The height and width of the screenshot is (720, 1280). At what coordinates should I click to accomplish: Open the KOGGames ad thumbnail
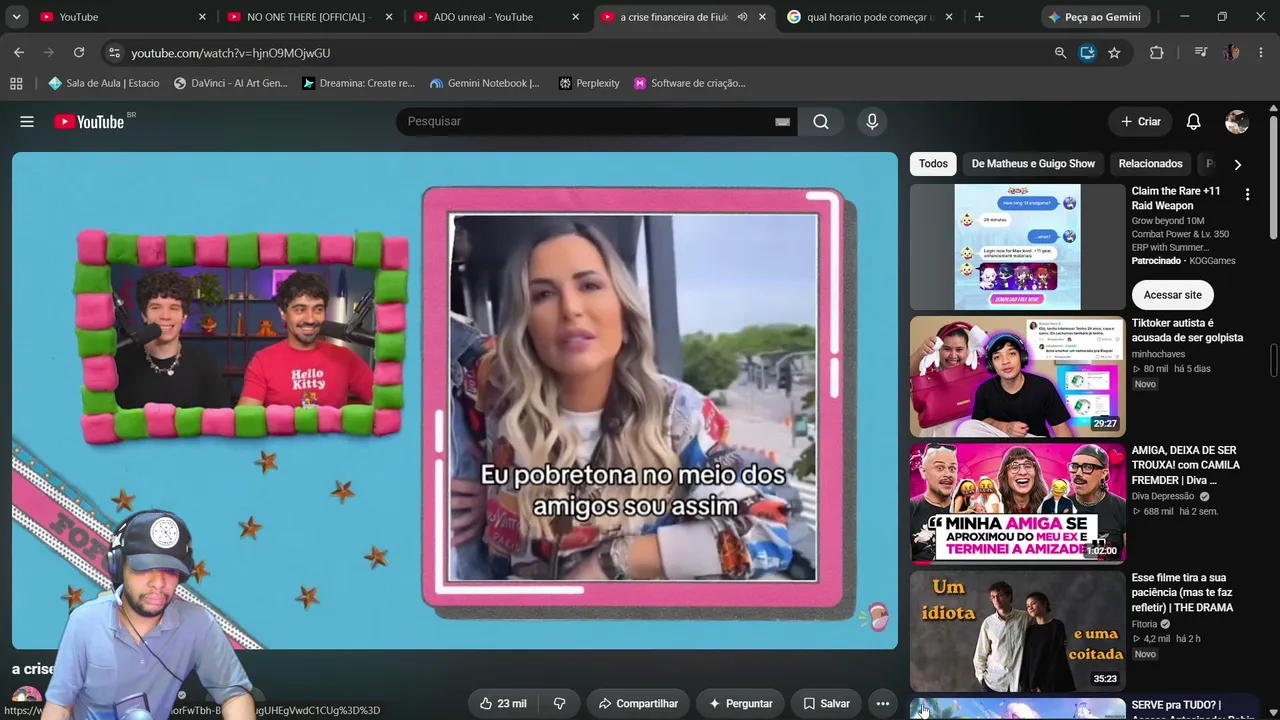[1018, 247]
